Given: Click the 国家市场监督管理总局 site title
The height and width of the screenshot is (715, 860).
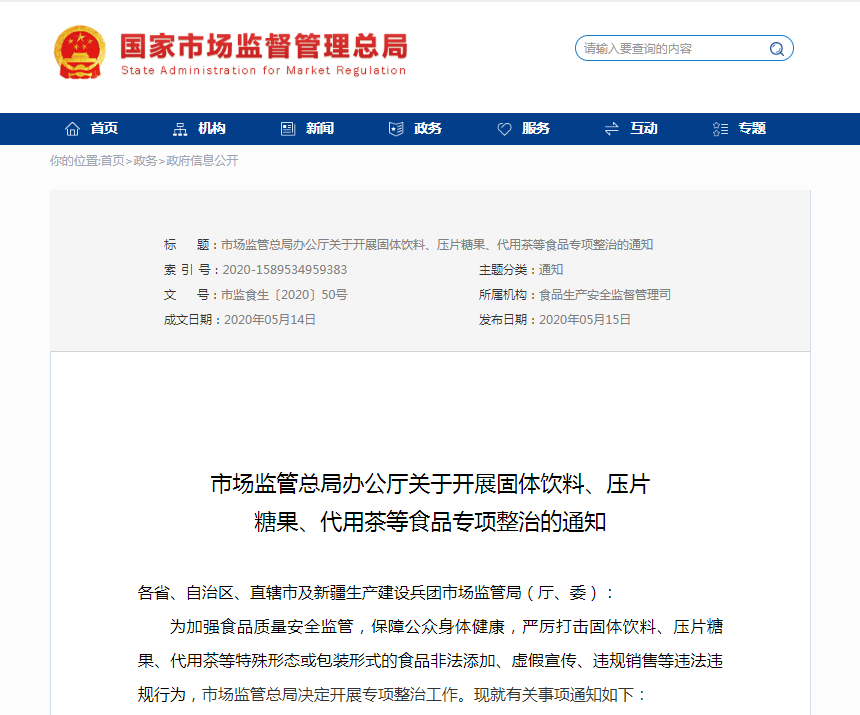Looking at the screenshot, I should [x=263, y=48].
